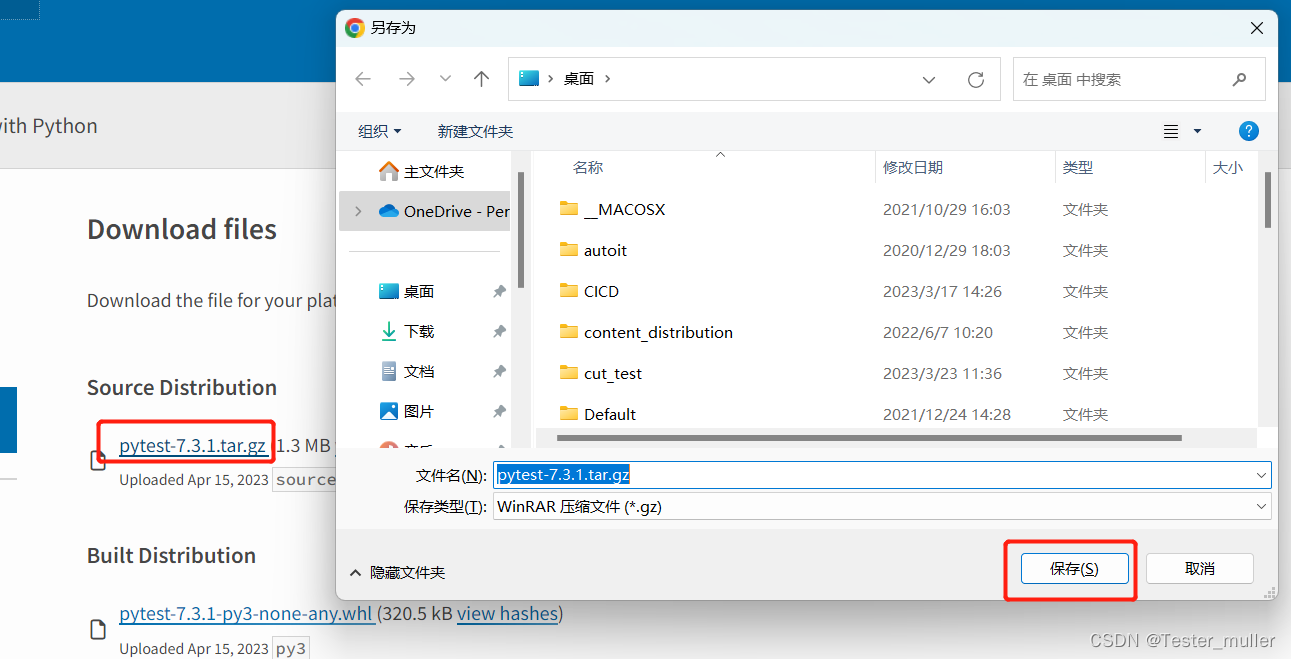Expand the OneDrive tree node
Screen dimensions: 1291x659
(x=358, y=211)
